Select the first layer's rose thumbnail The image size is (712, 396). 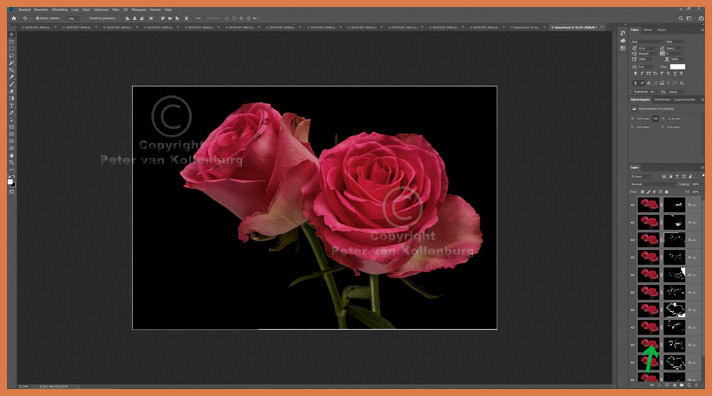pos(648,205)
